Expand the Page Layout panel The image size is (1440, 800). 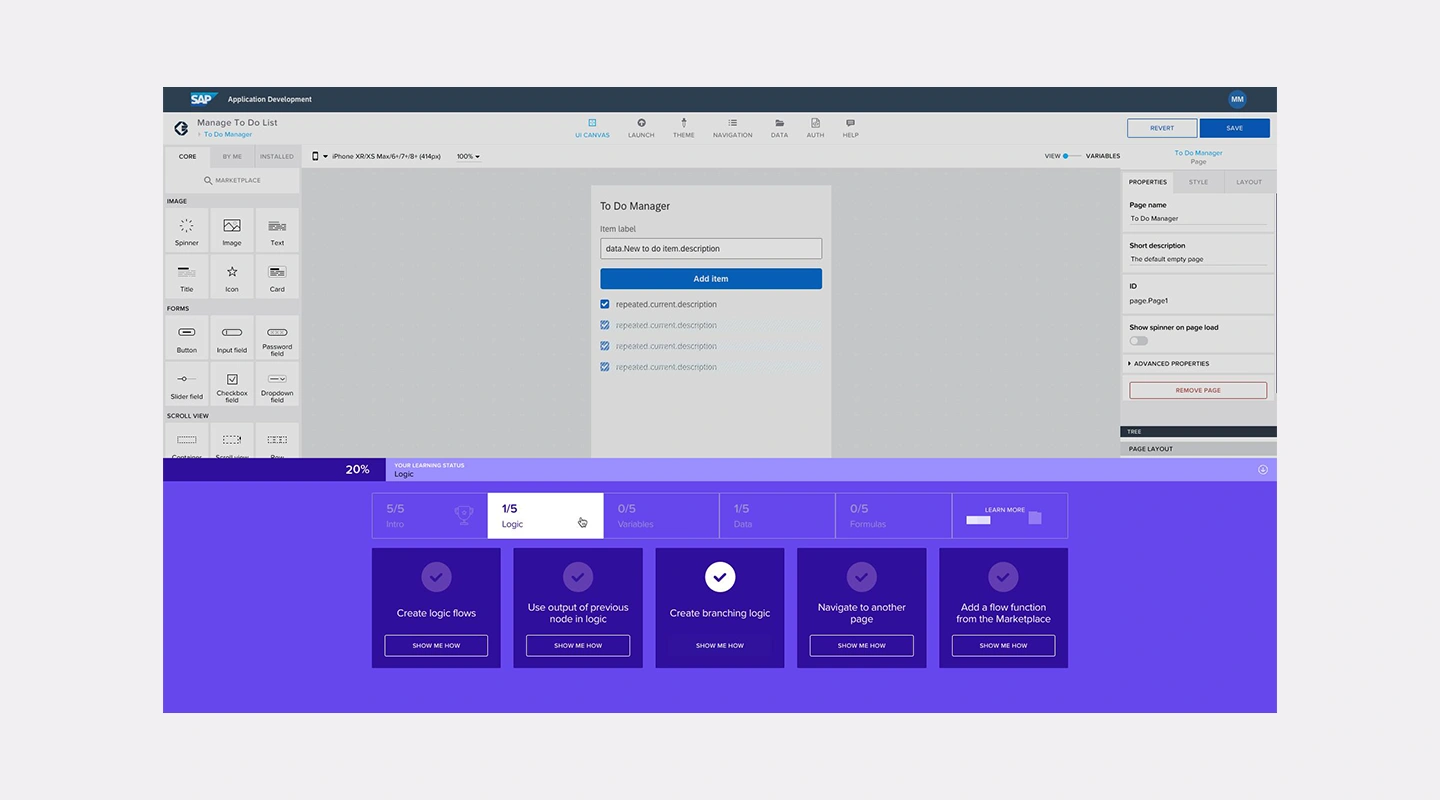tap(1198, 449)
